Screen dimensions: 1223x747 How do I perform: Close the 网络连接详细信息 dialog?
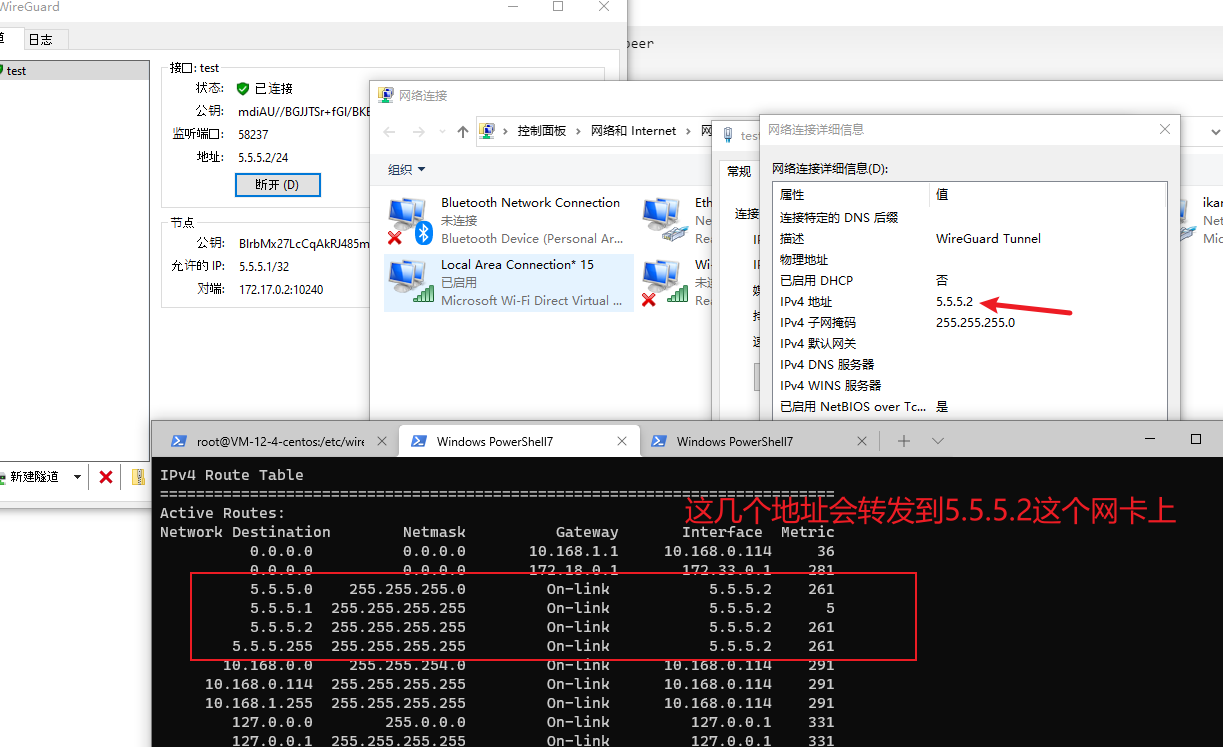(x=1164, y=129)
